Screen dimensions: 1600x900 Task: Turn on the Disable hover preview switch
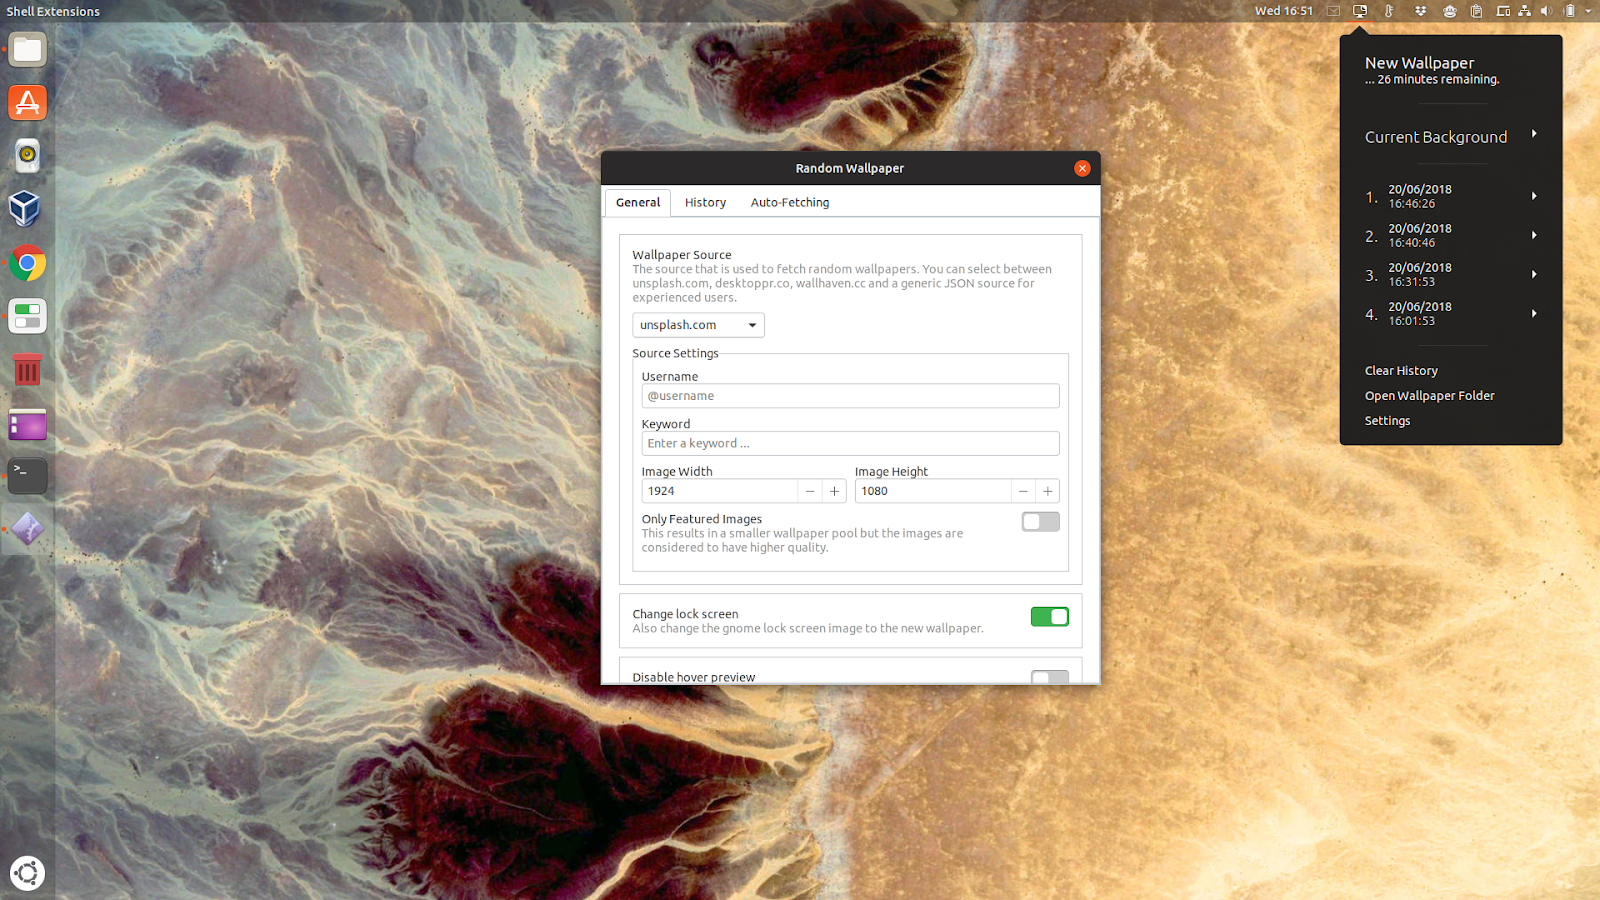[1049, 679]
